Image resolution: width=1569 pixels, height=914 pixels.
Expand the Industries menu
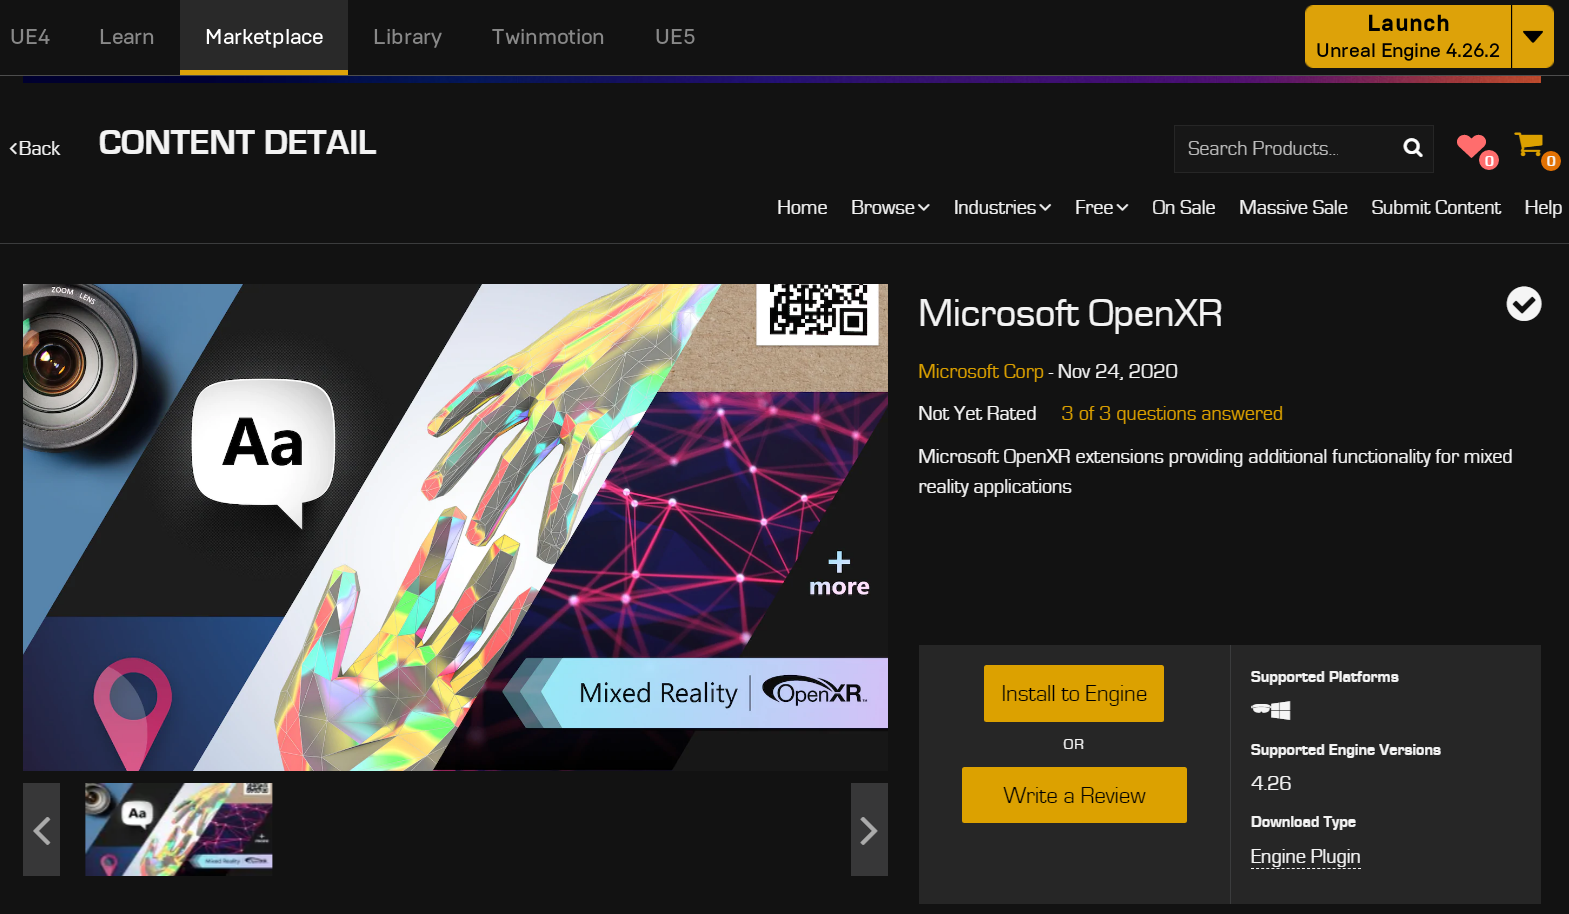click(1002, 208)
